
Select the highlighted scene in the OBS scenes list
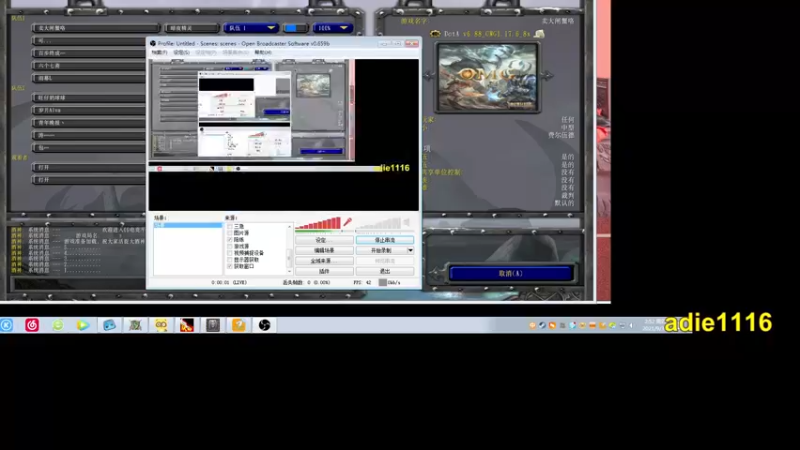click(x=188, y=225)
